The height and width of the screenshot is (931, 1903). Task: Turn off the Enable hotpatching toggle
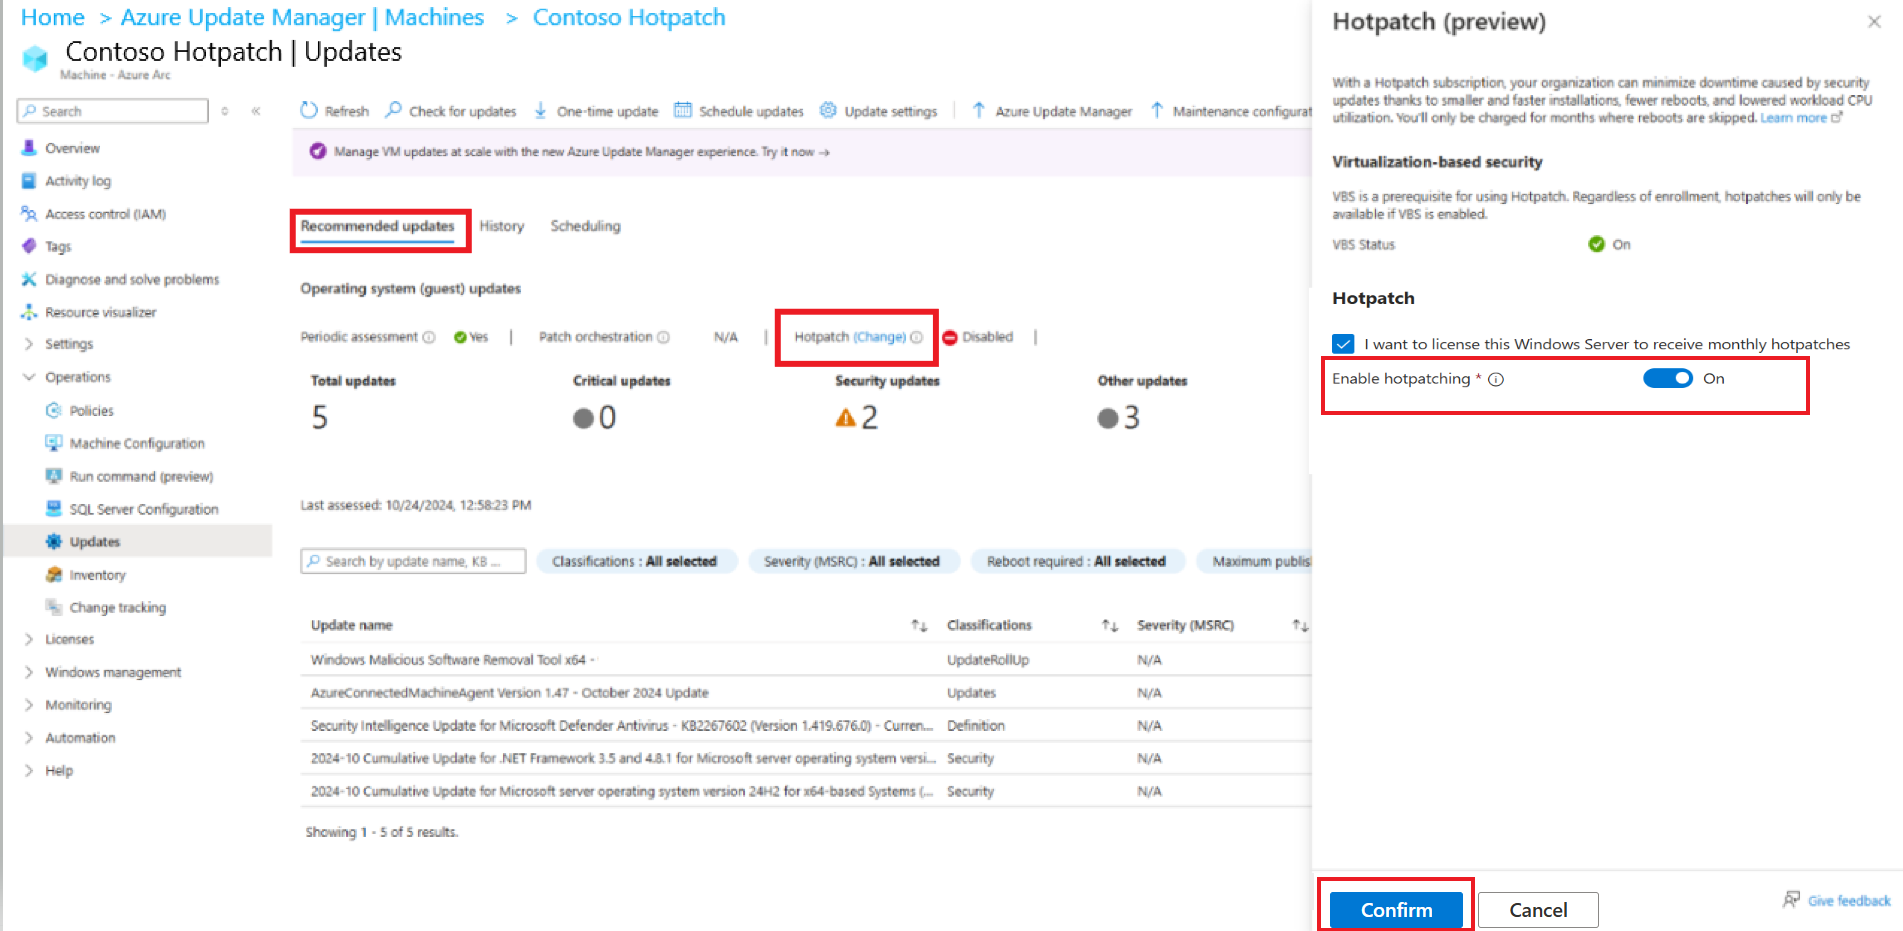pyautogui.click(x=1667, y=378)
